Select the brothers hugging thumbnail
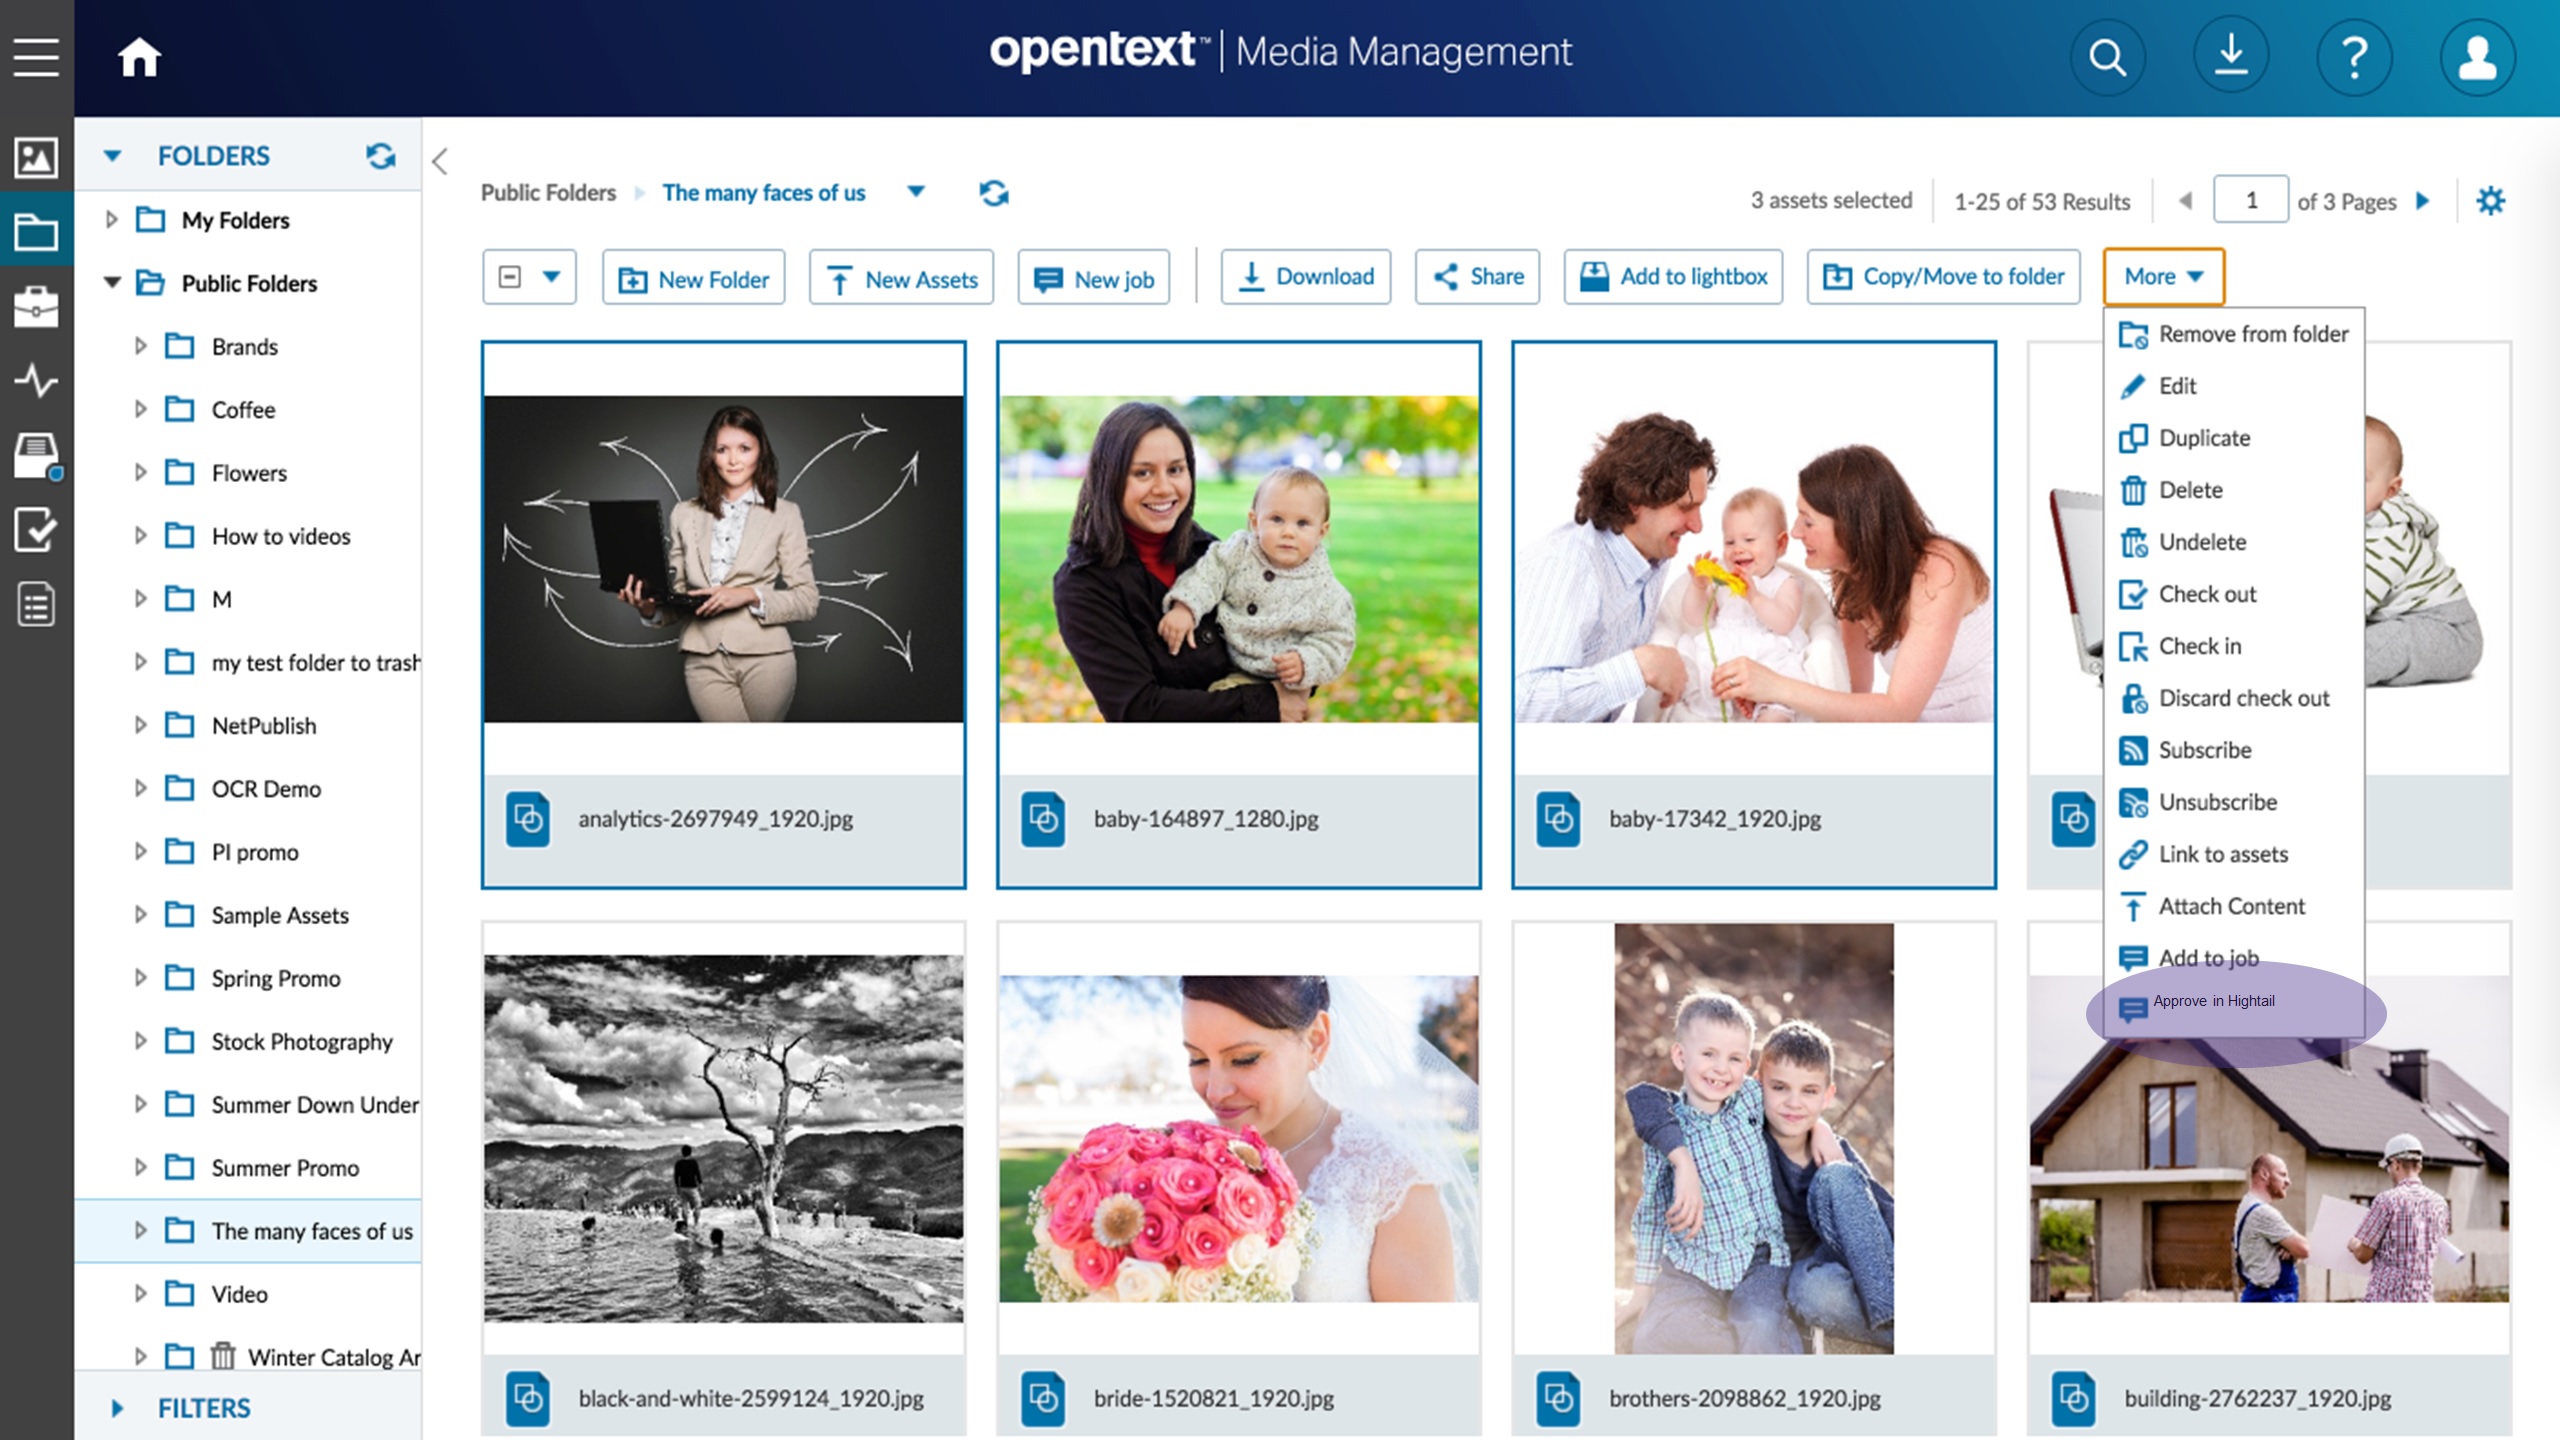The image size is (2560, 1440). point(1754,1138)
